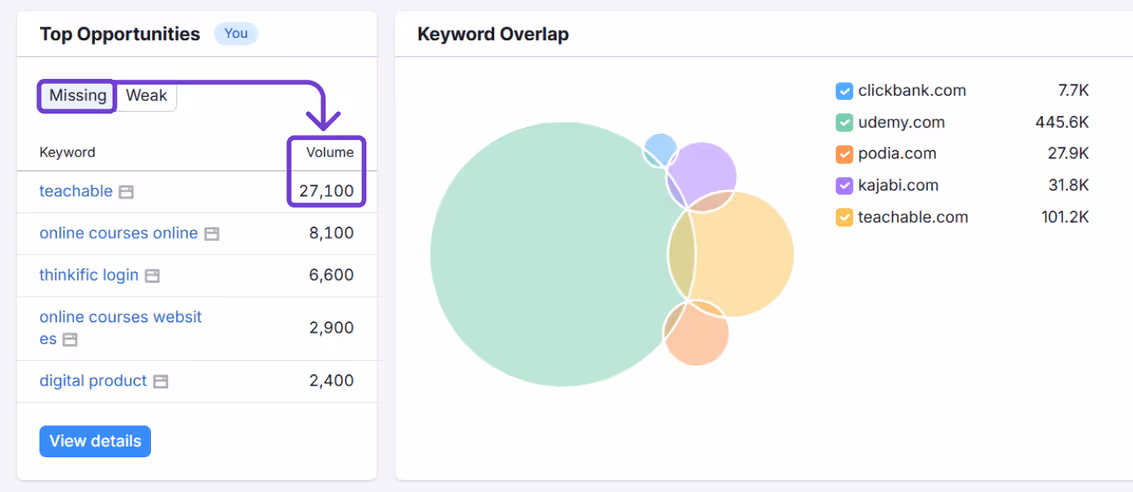1133x492 pixels.
Task: Open SERP icon next to online courses online
Action: (x=212, y=234)
